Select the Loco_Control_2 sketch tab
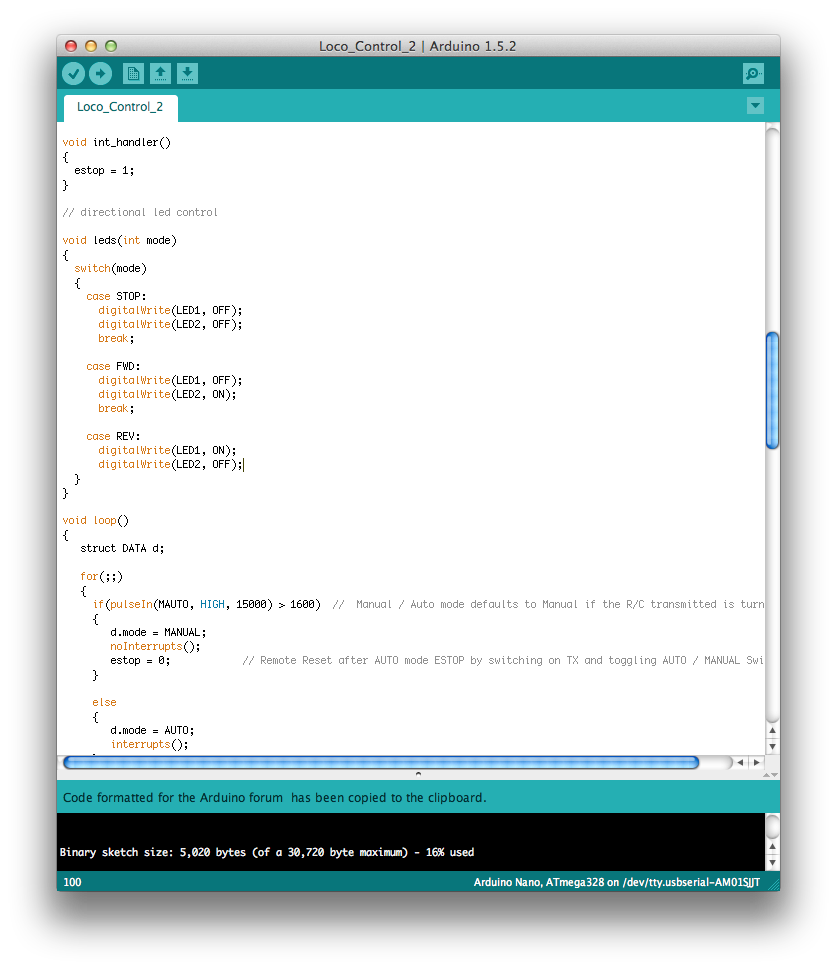 tap(119, 108)
